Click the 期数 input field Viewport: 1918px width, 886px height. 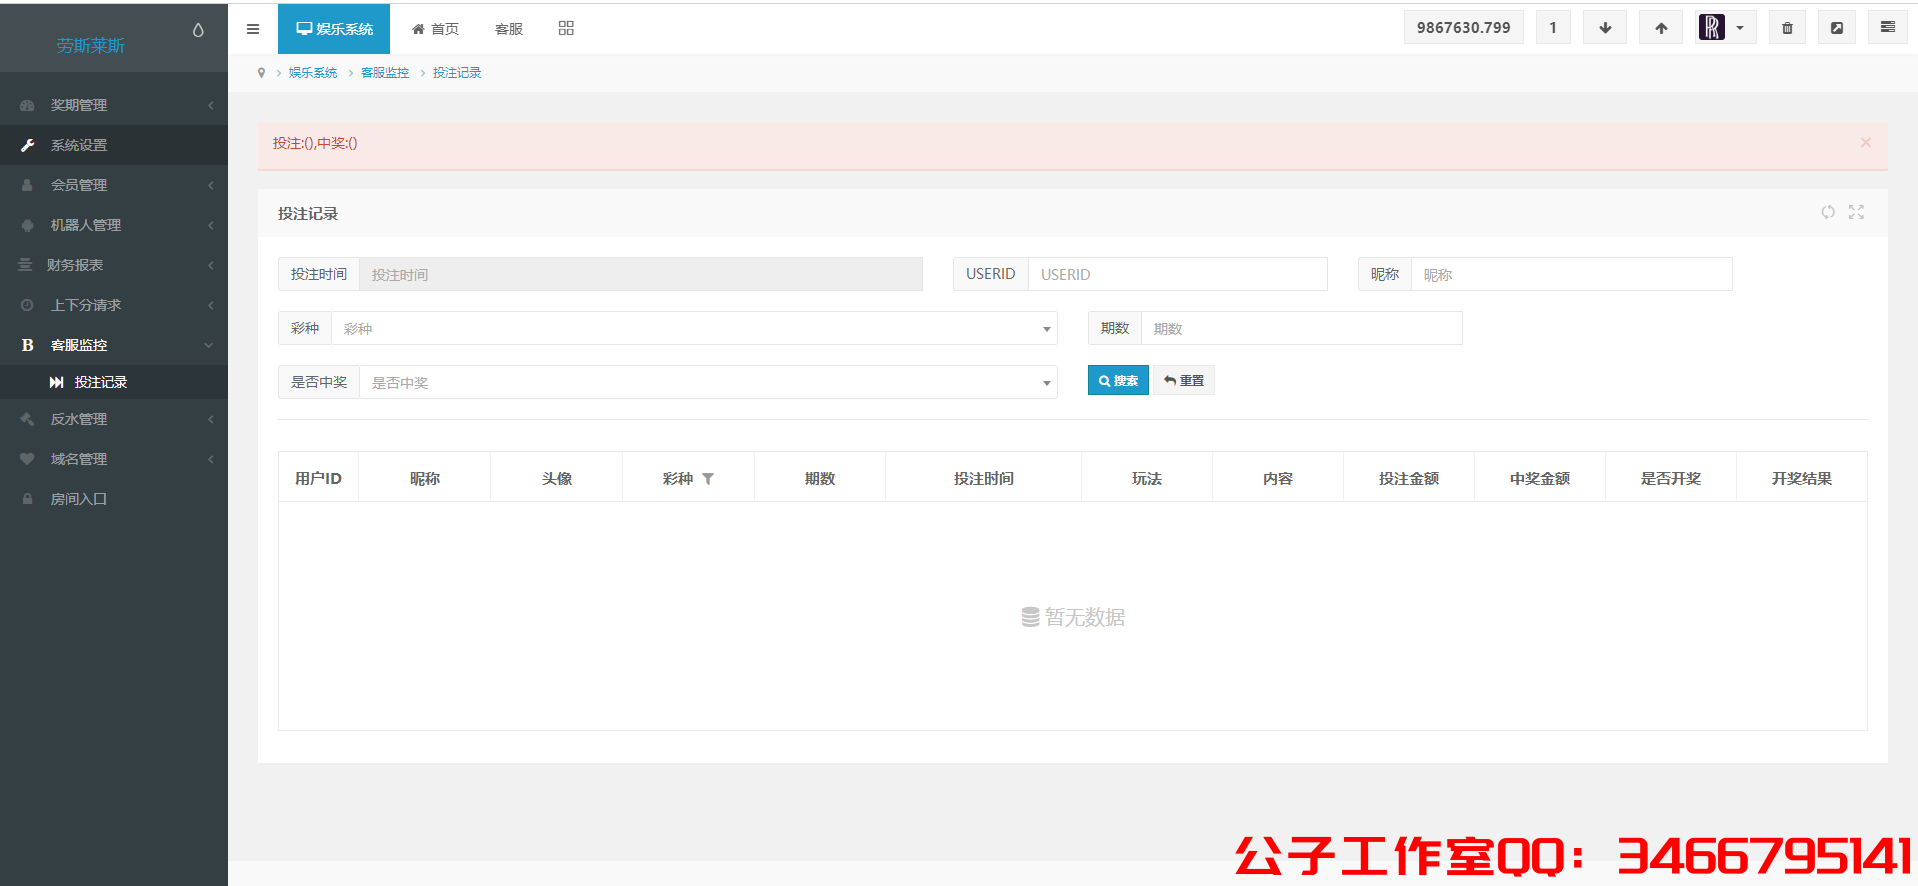(x=1302, y=328)
